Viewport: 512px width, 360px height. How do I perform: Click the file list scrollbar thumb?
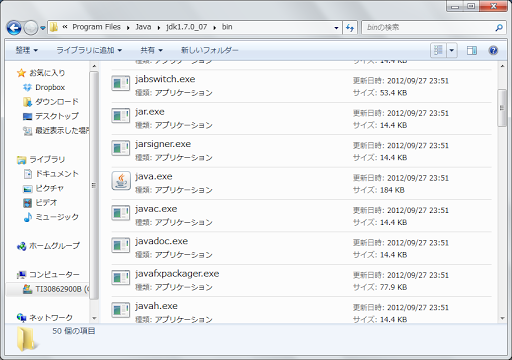point(502,108)
